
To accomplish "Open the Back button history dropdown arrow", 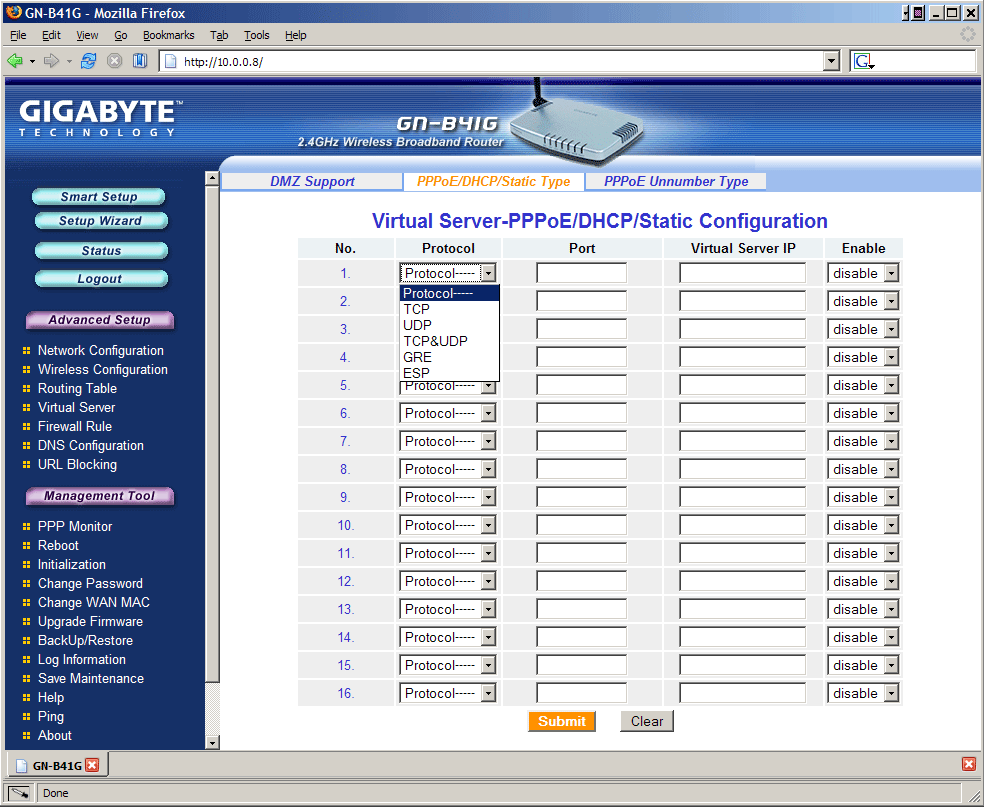I will point(33,61).
